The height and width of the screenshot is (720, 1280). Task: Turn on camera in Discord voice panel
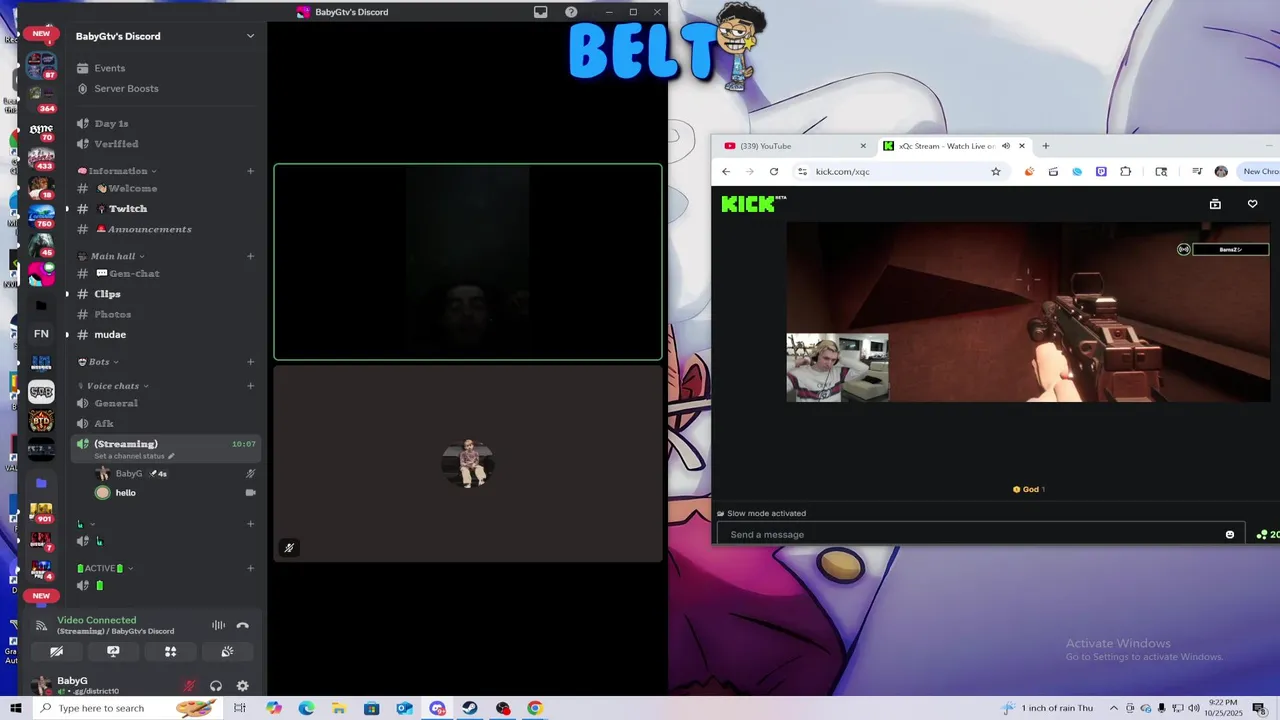tap(56, 652)
